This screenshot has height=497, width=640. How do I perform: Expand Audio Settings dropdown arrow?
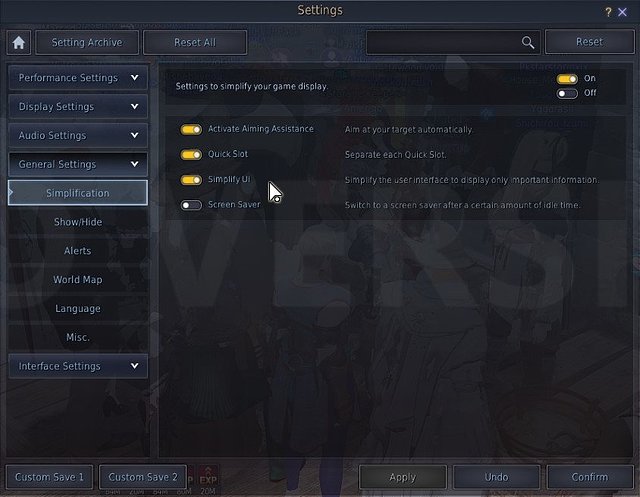[134, 135]
